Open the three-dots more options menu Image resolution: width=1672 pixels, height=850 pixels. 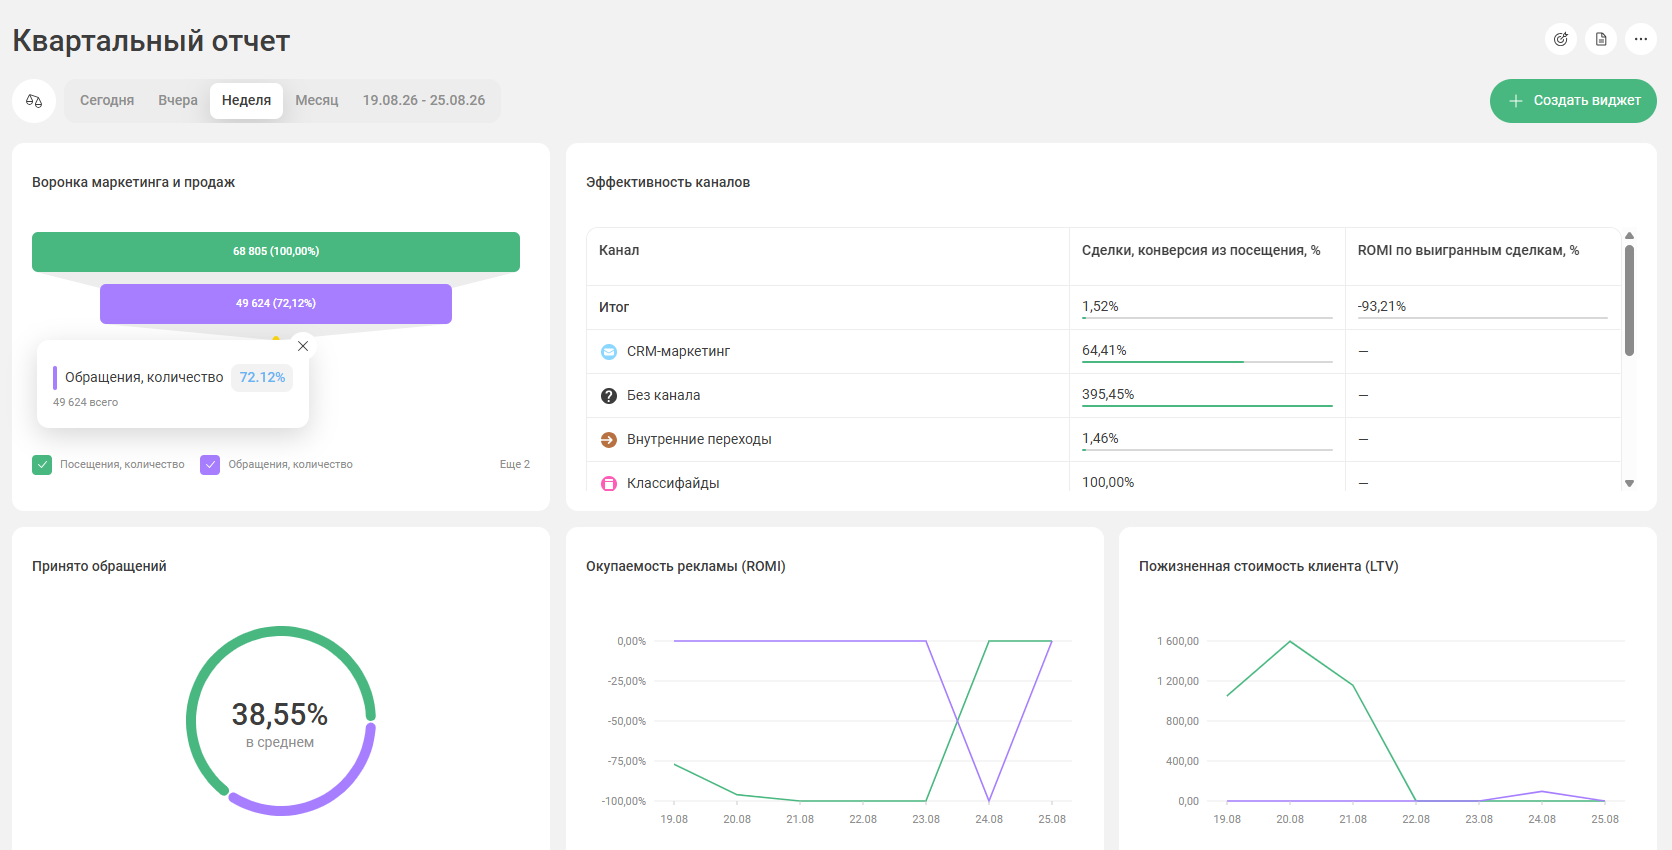tap(1641, 39)
